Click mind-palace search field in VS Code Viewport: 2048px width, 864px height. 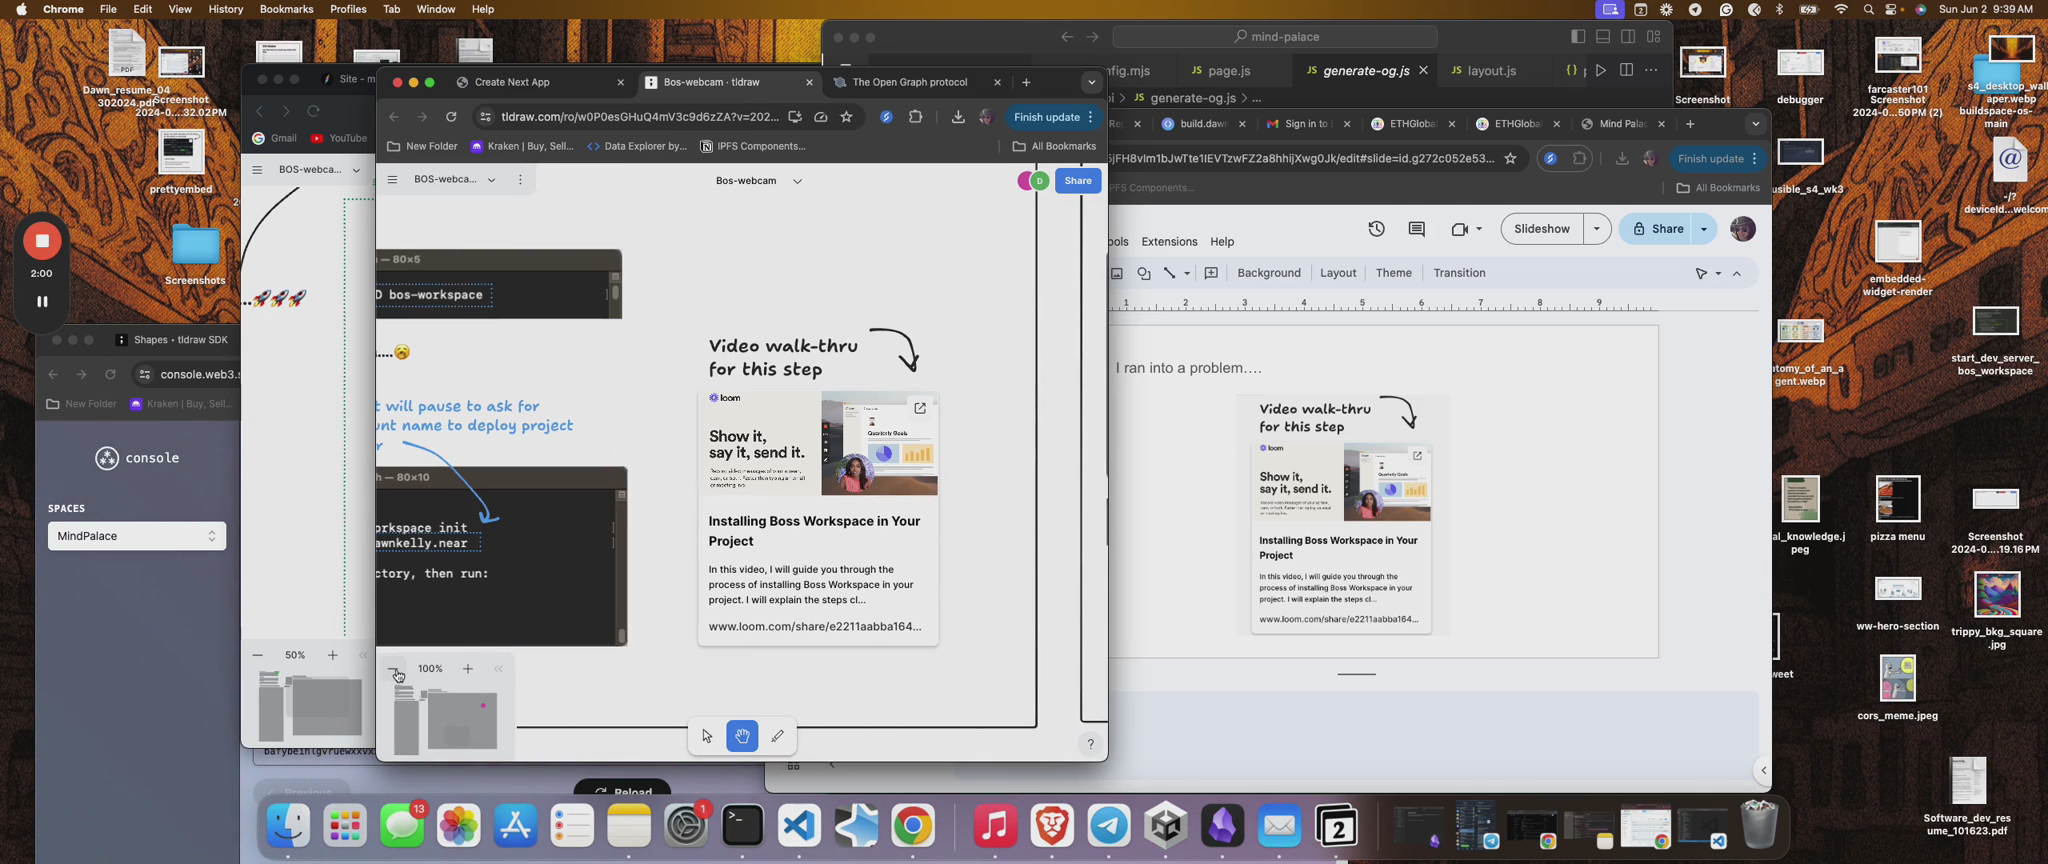pyautogui.click(x=1275, y=37)
